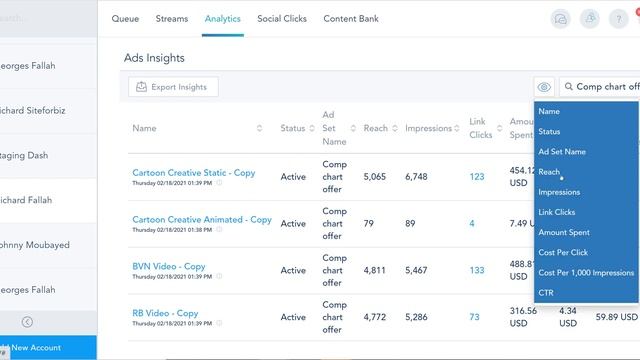
Task: Click info icon beside BVN Video date
Action: [219, 276]
